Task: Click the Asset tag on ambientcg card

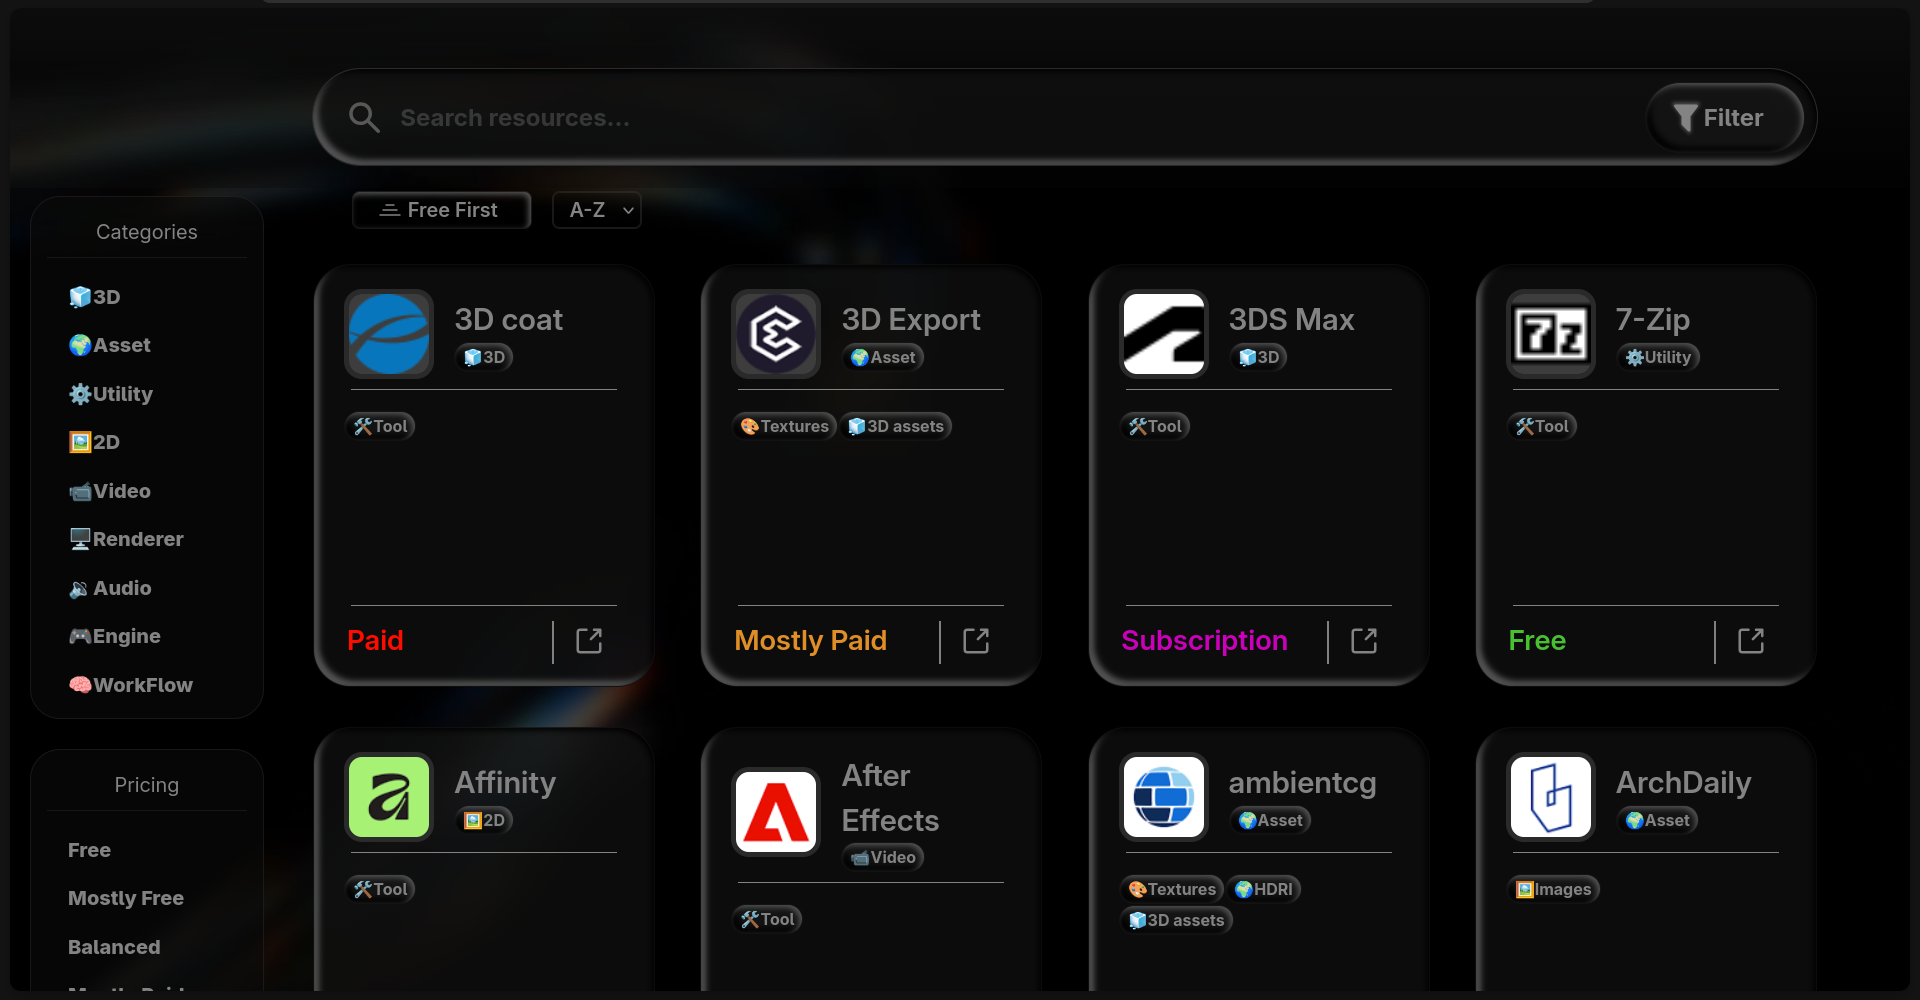Action: 1271,820
